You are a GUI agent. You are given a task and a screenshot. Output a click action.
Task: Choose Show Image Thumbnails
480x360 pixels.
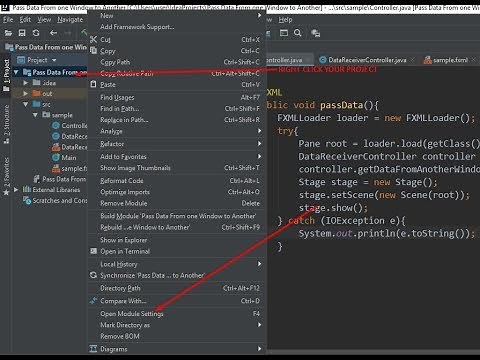(x=177, y=168)
